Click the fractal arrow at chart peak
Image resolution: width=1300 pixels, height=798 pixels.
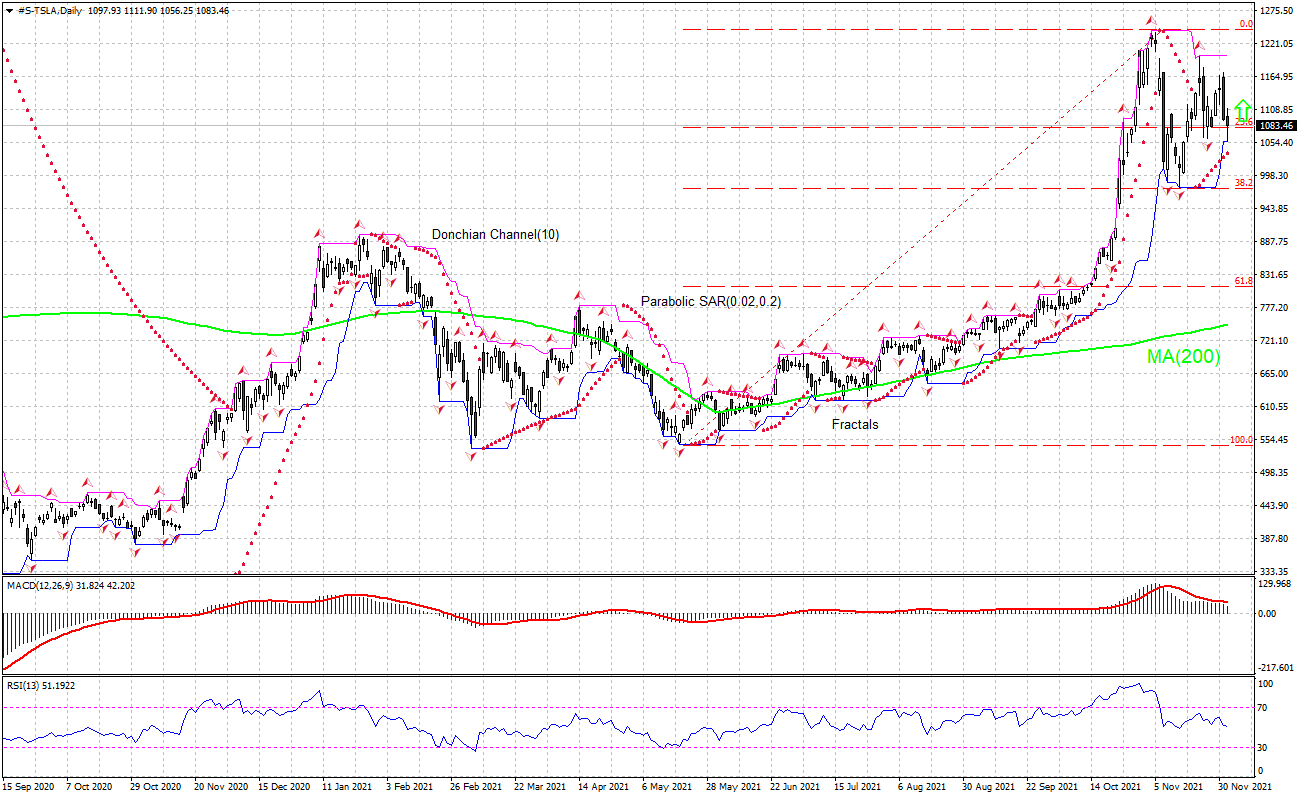1152,20
